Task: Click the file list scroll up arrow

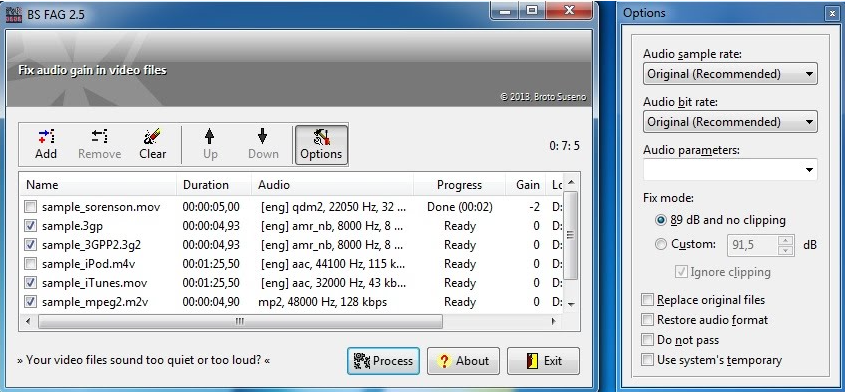Action: click(571, 182)
